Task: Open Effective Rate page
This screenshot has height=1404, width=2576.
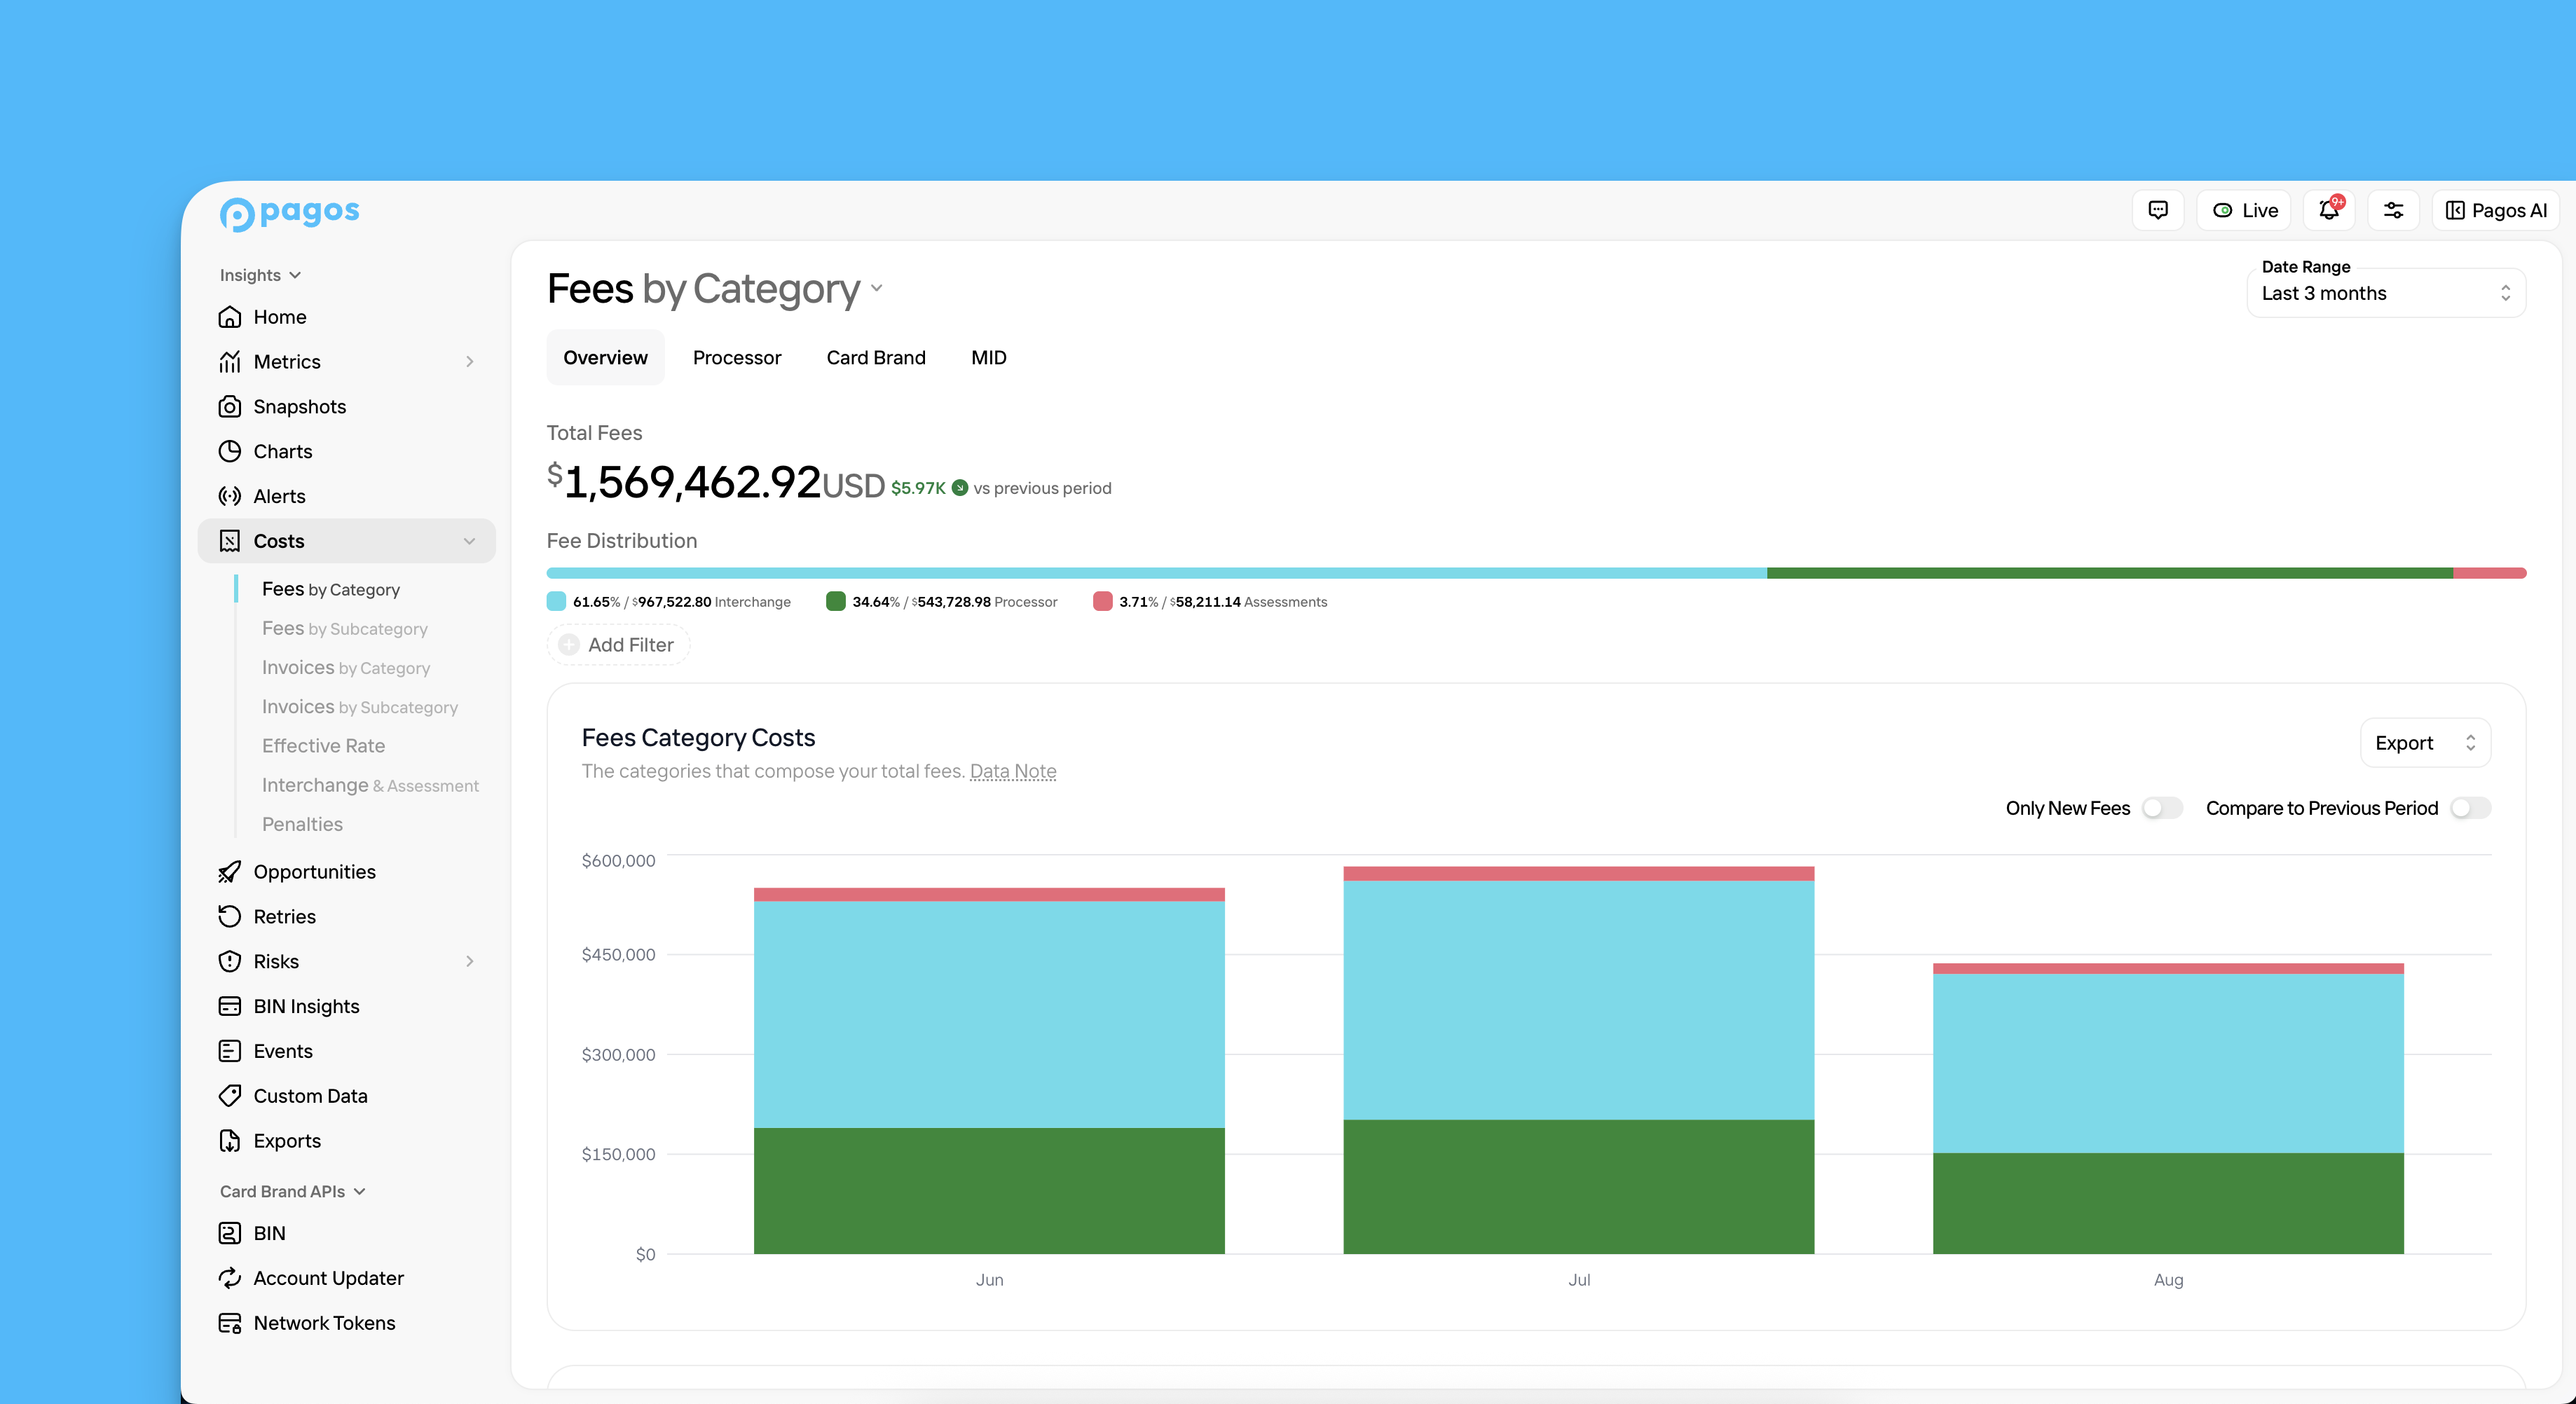Action: pyautogui.click(x=323, y=746)
